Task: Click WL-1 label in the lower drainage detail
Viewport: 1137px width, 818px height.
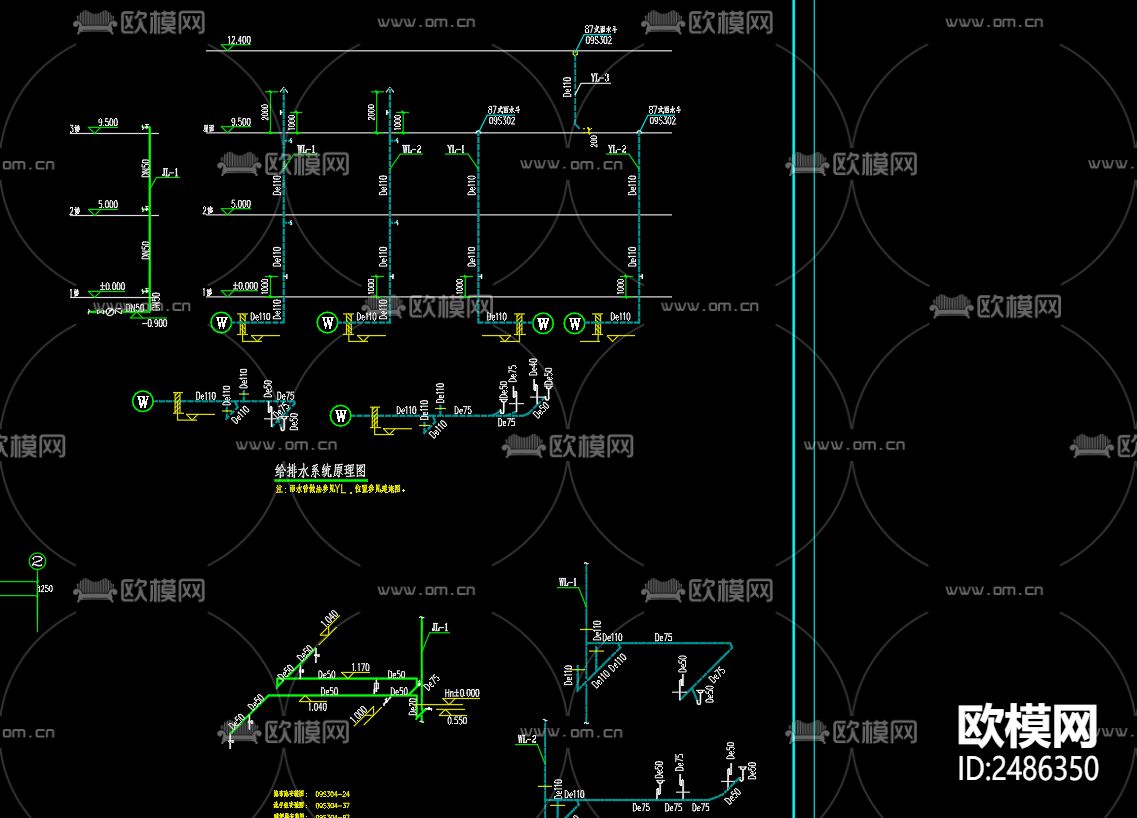Action: point(567,582)
